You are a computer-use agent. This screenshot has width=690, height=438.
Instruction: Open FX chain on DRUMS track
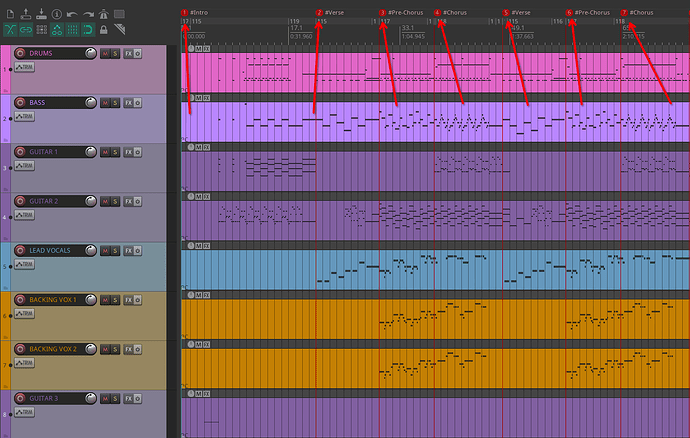click(x=127, y=53)
